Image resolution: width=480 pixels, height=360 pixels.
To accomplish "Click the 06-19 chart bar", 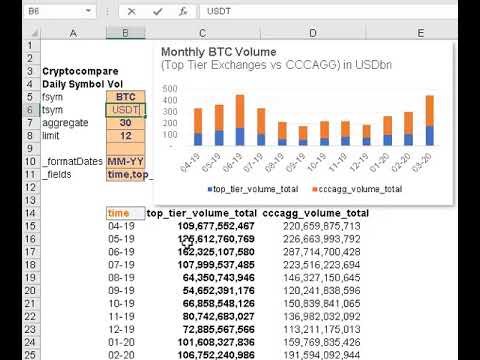I will click(x=240, y=120).
